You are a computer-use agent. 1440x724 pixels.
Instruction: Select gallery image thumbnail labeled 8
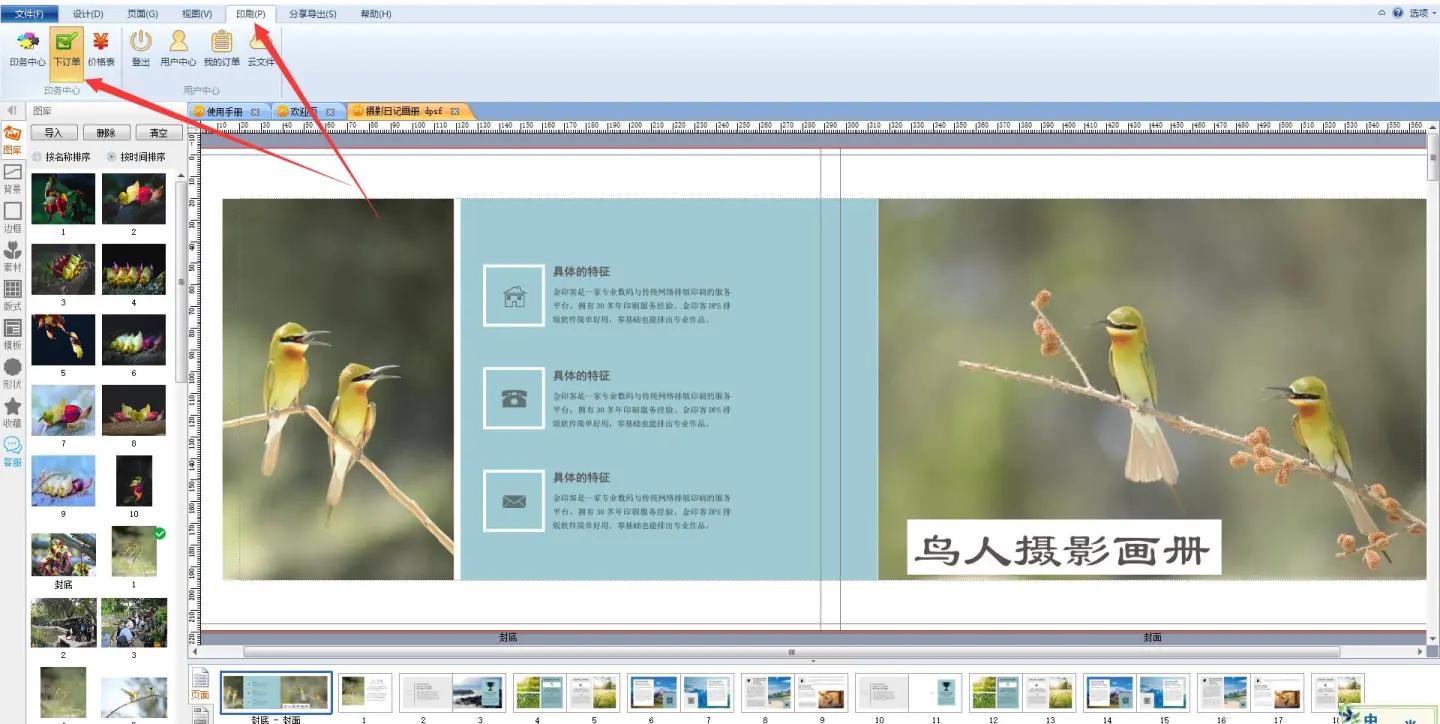(134, 411)
